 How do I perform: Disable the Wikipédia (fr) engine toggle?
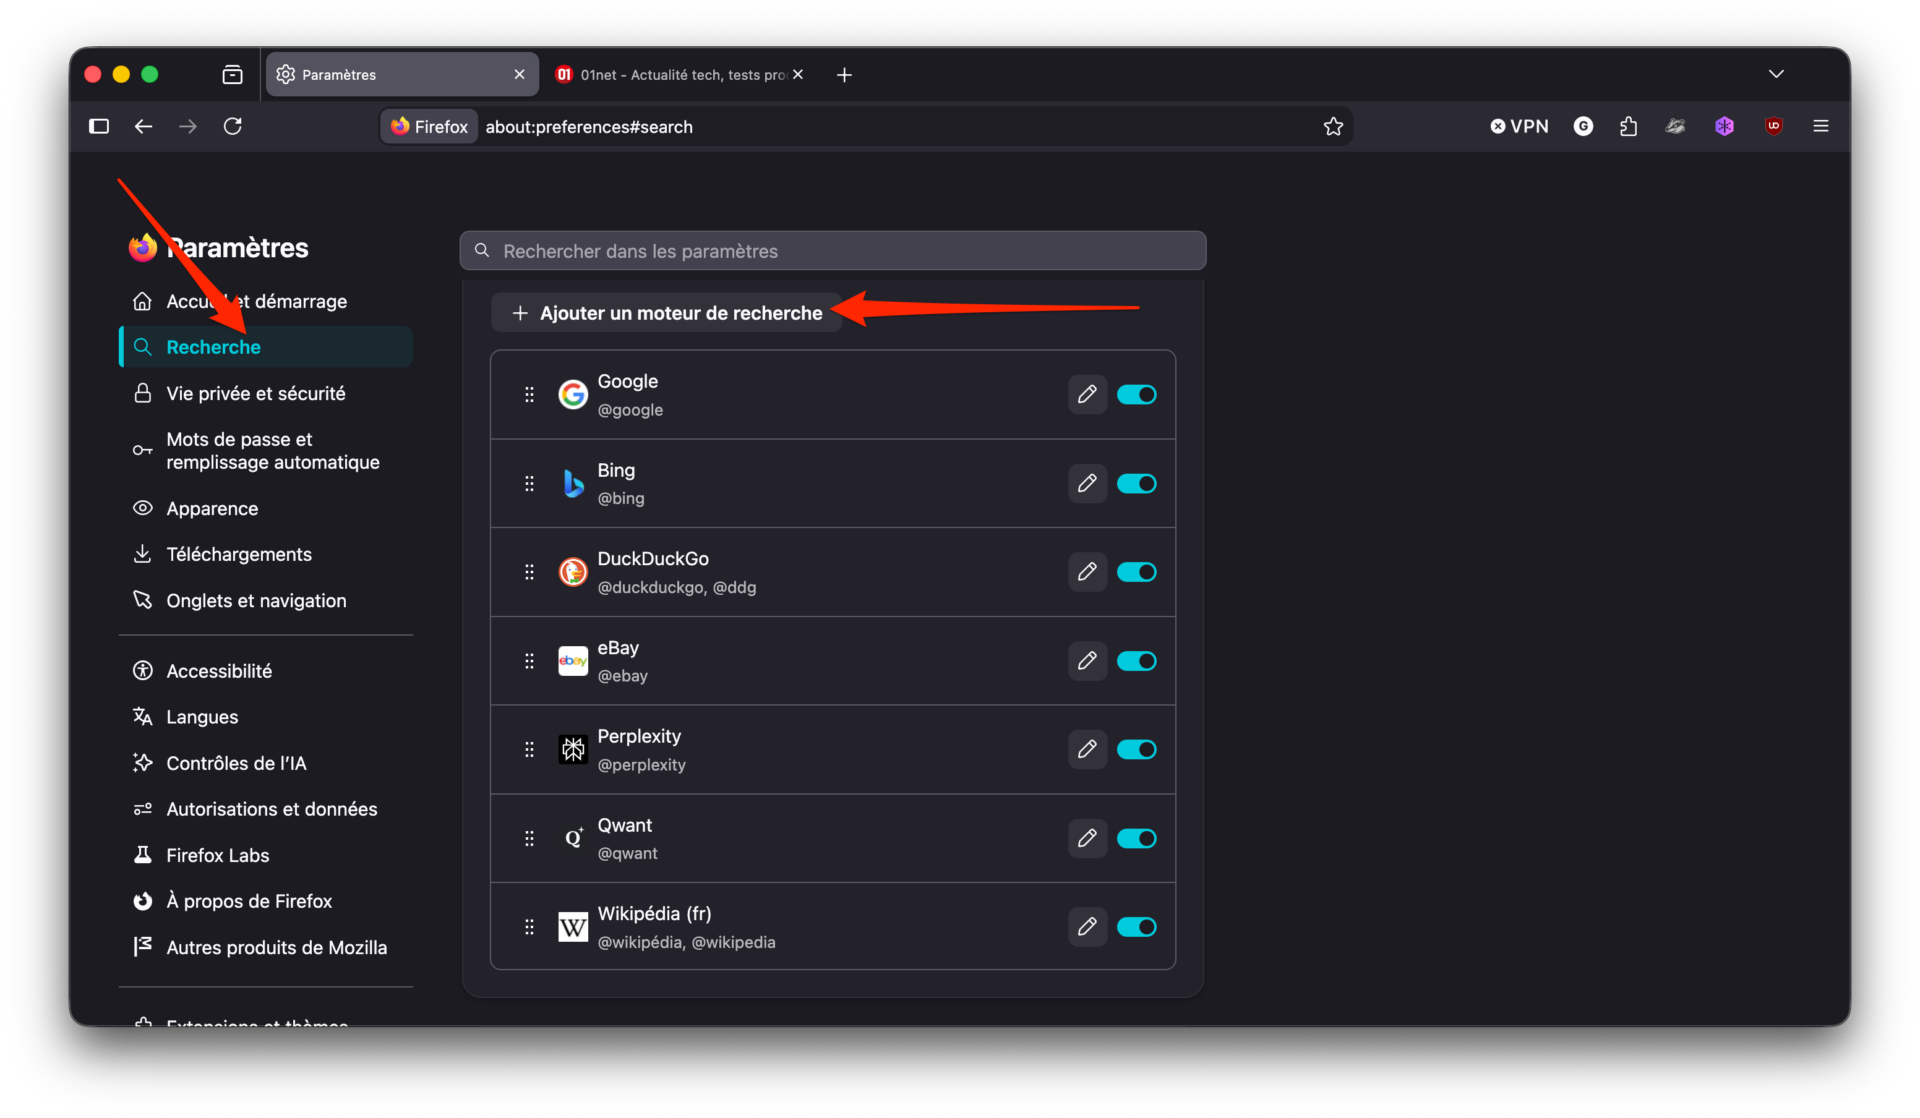pyautogui.click(x=1137, y=927)
